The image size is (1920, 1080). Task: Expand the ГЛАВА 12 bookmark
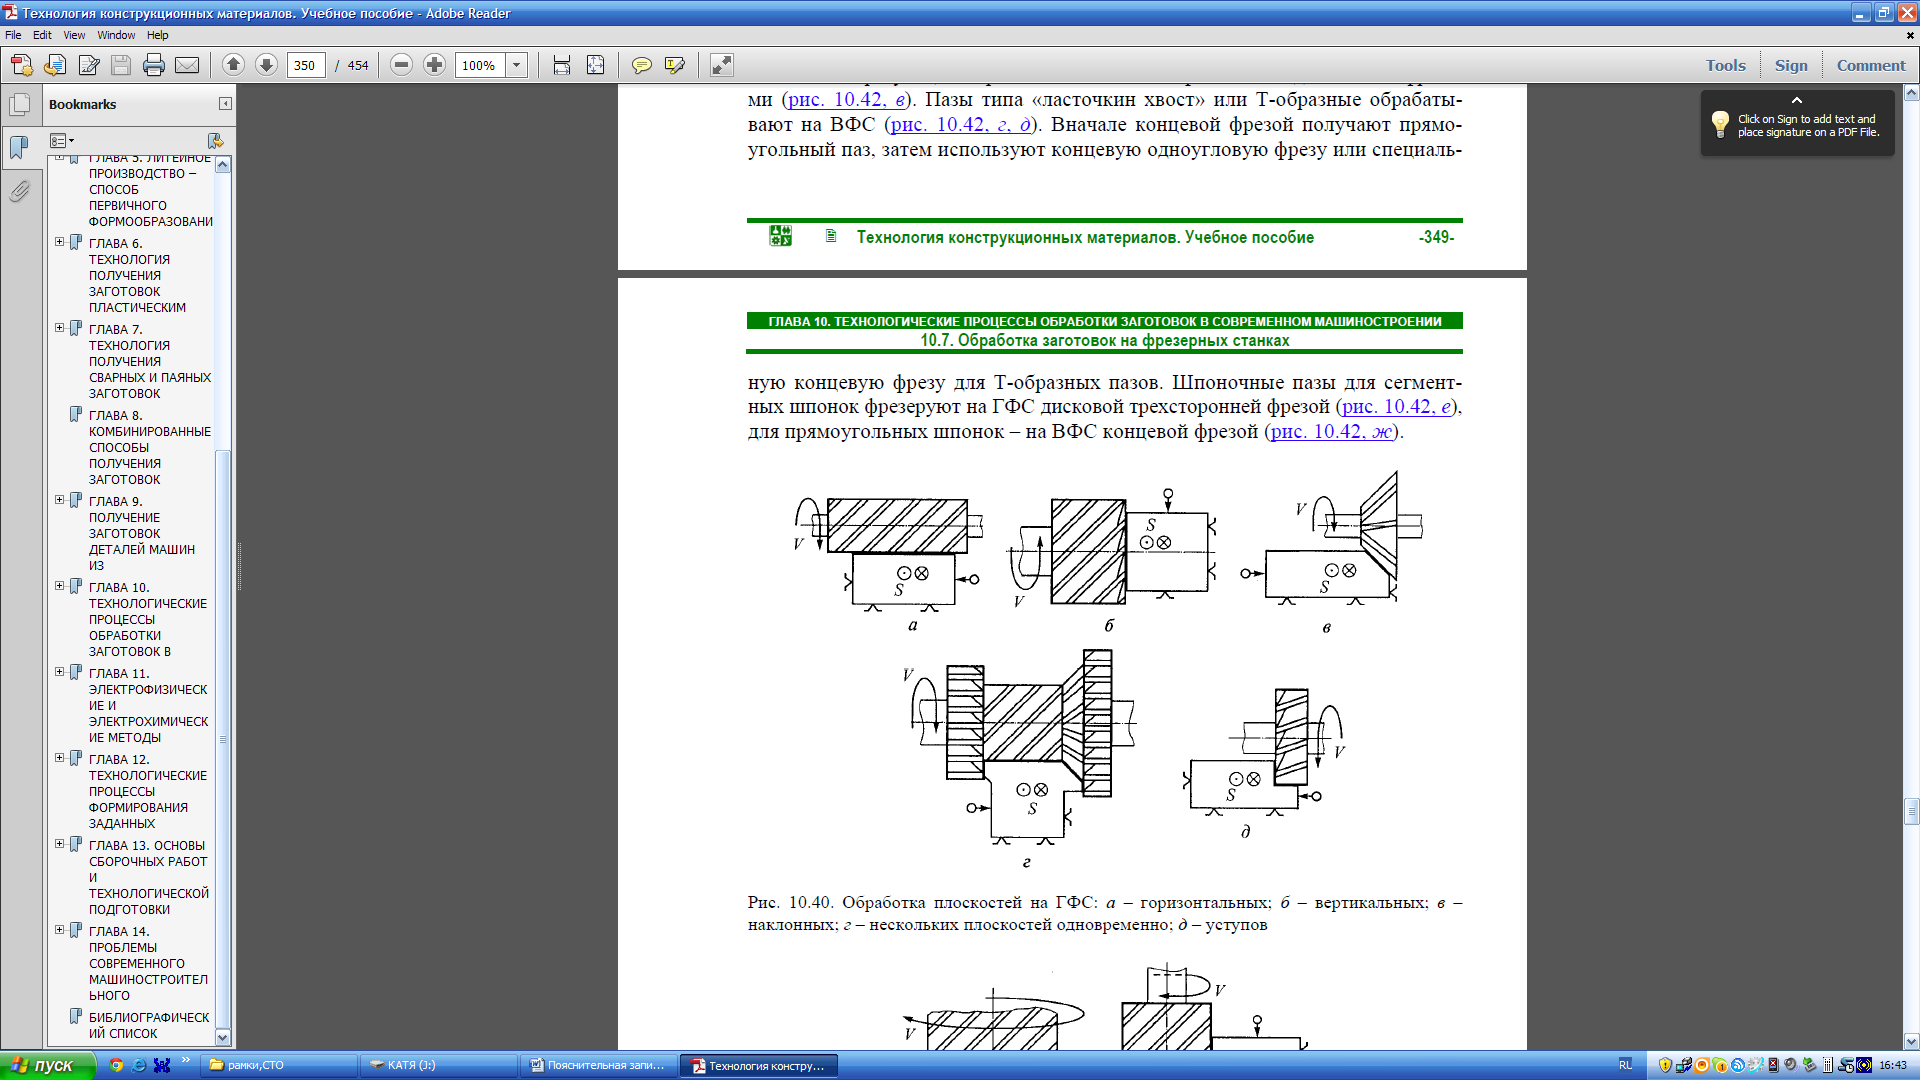click(60, 758)
